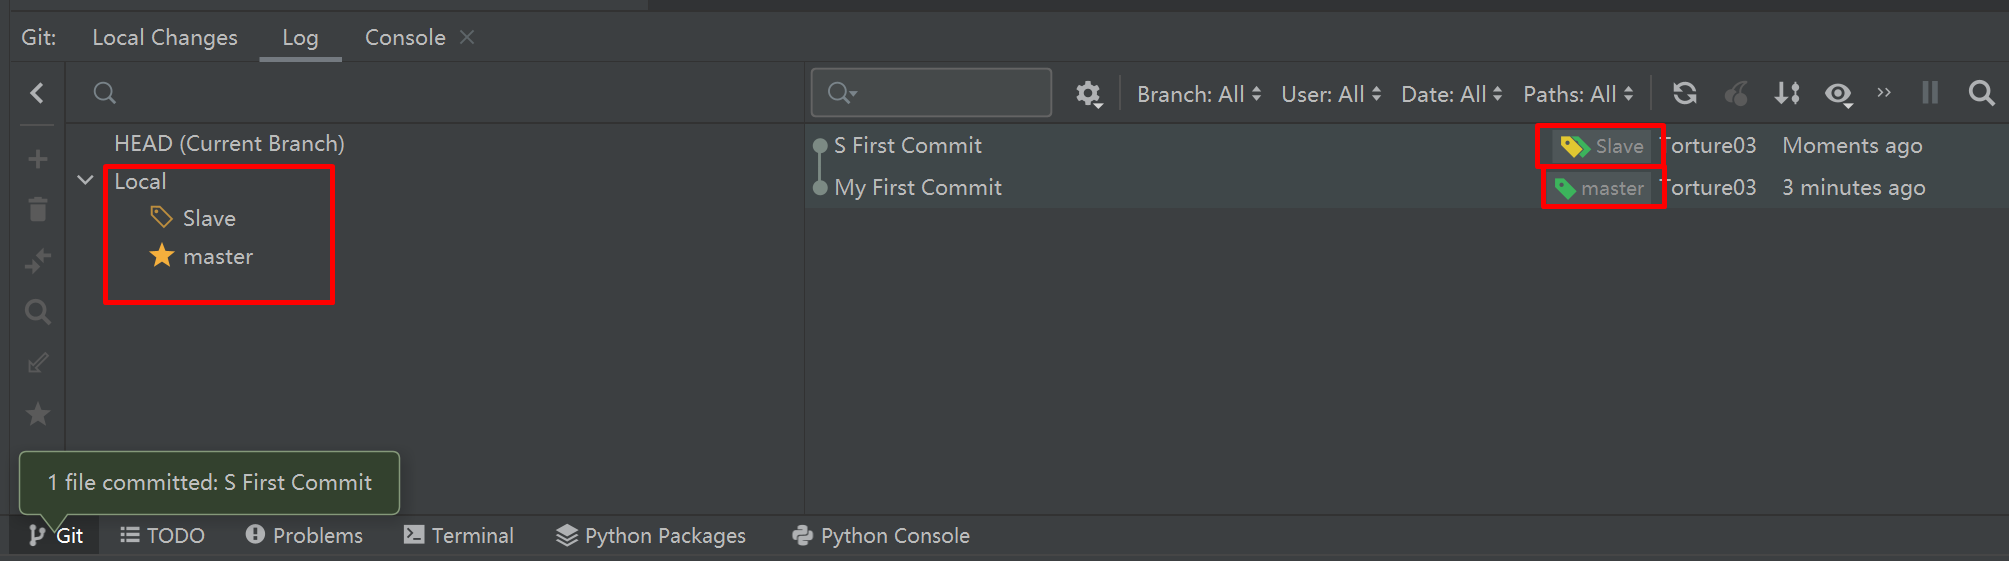Open the Branch: All filter dropdown
The width and height of the screenshot is (2009, 561).
click(x=1199, y=94)
